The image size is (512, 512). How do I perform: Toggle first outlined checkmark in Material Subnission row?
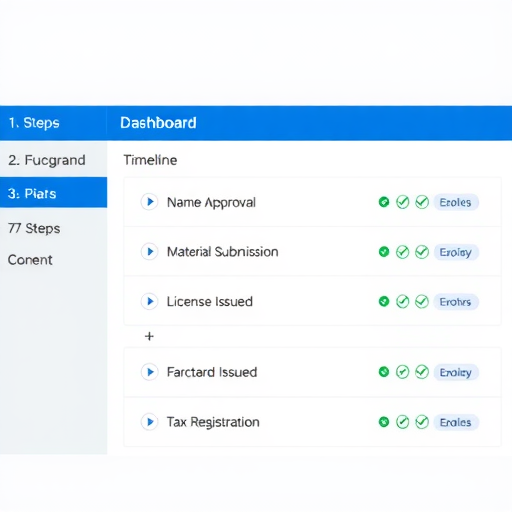click(x=403, y=252)
